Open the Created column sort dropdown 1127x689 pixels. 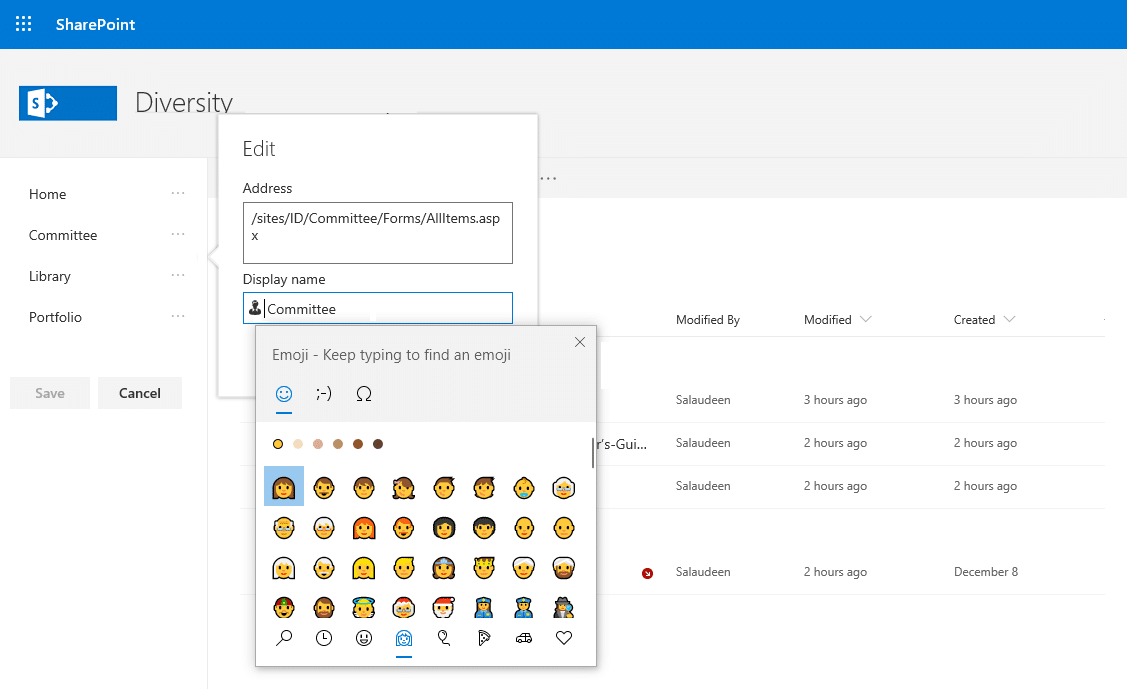(1010, 319)
